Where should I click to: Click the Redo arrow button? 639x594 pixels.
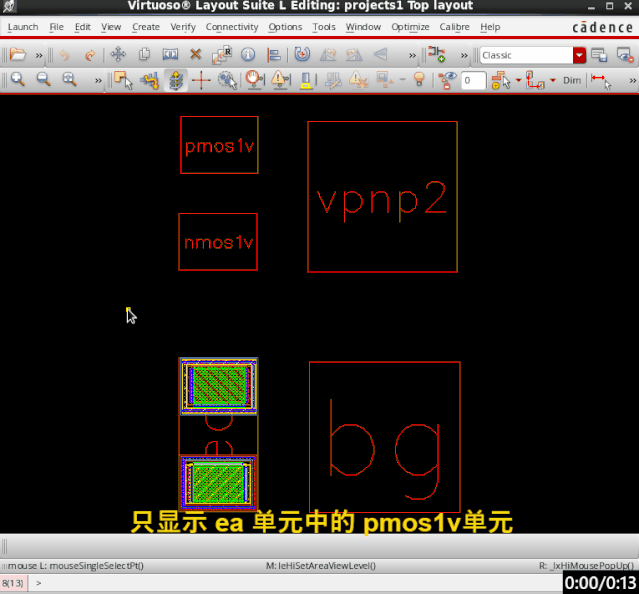coord(91,55)
